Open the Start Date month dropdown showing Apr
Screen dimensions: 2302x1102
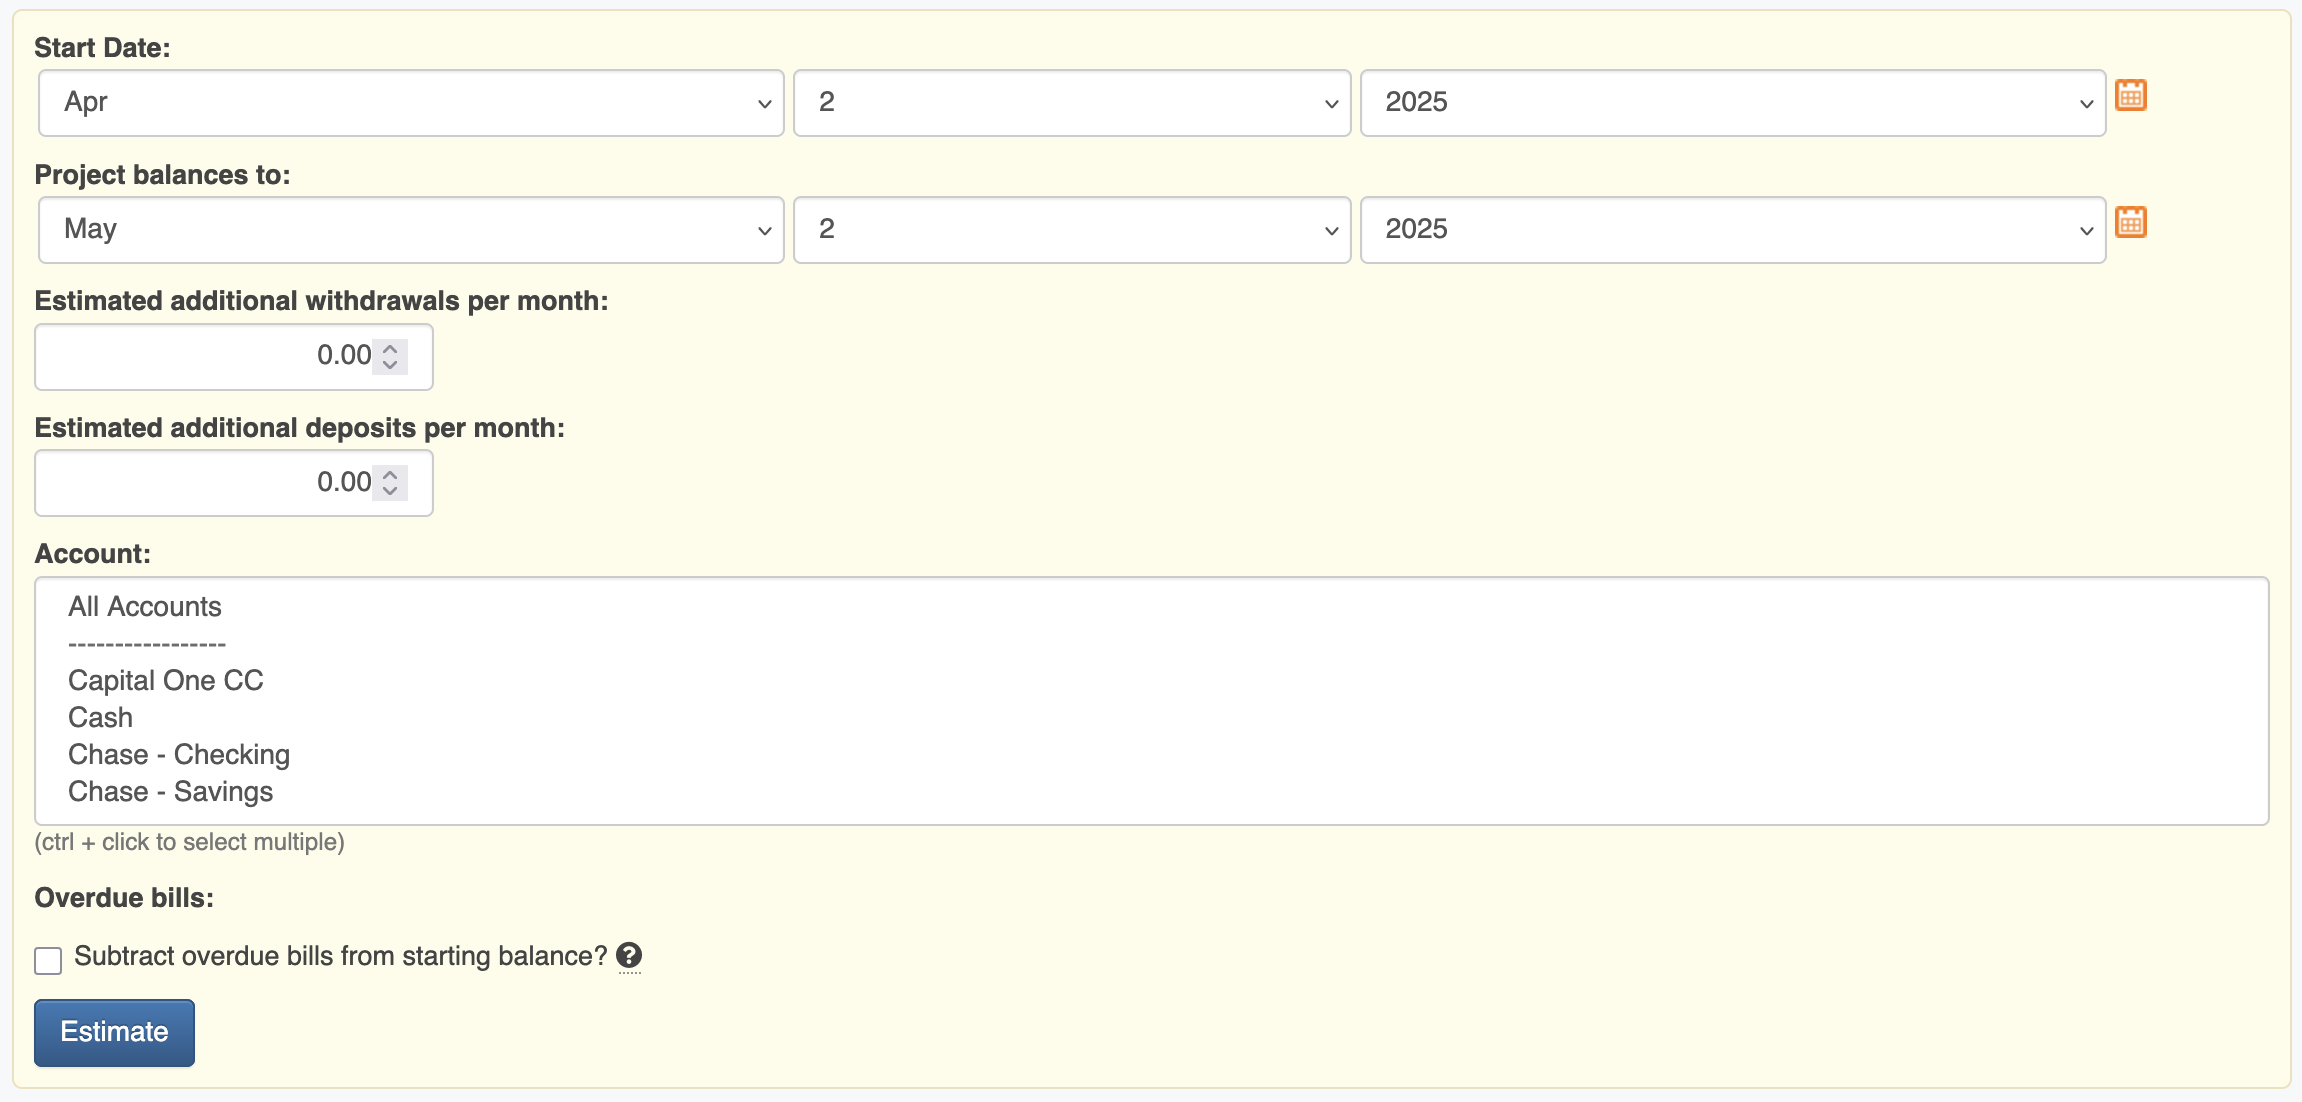(411, 103)
